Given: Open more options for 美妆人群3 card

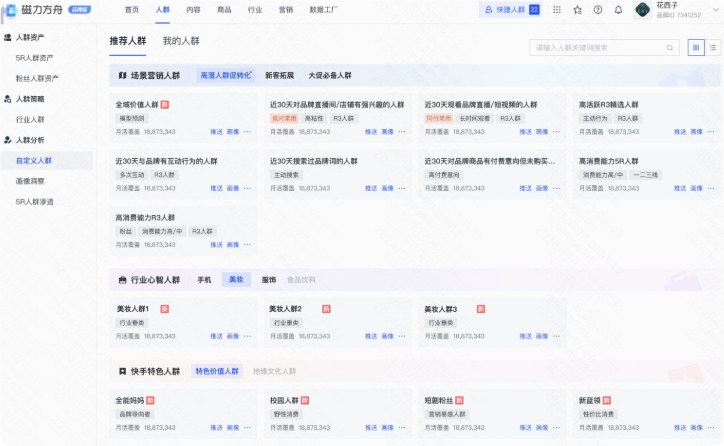Looking at the screenshot, I should (556, 336).
